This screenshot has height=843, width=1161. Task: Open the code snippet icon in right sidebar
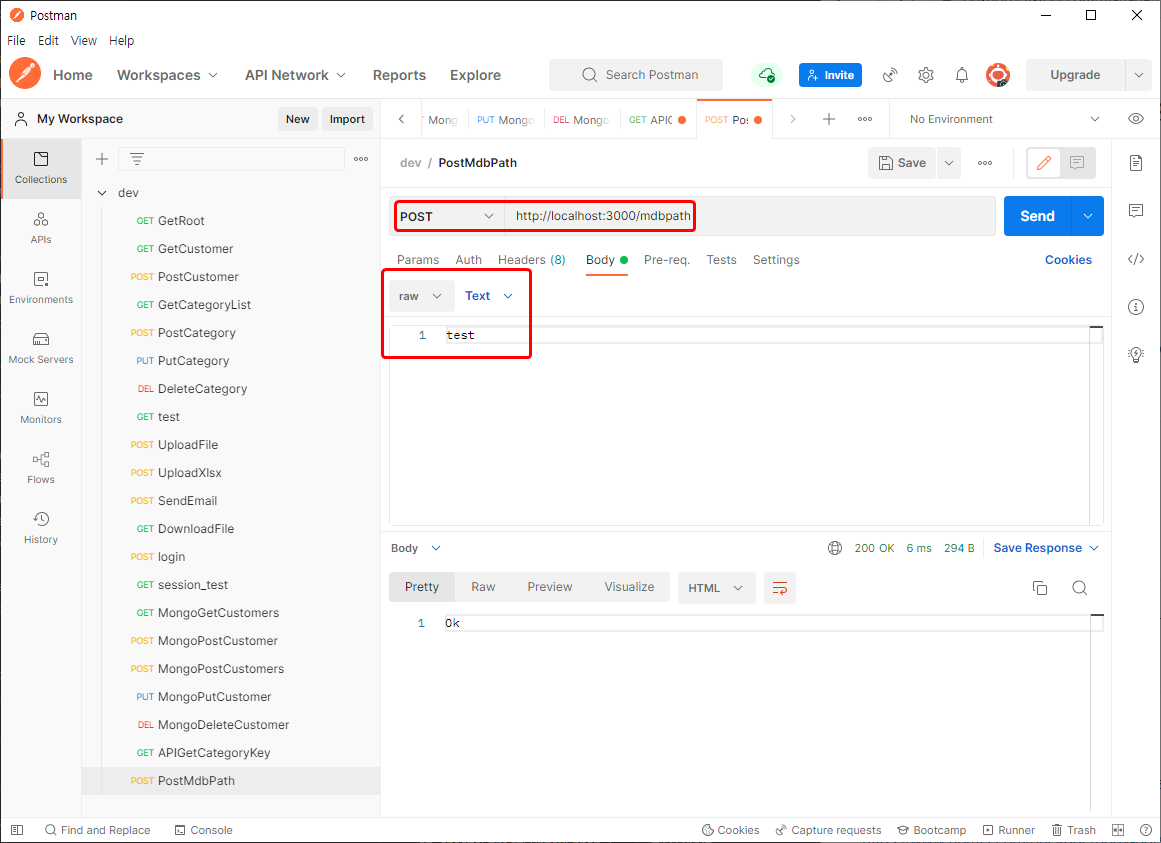tap(1136, 259)
